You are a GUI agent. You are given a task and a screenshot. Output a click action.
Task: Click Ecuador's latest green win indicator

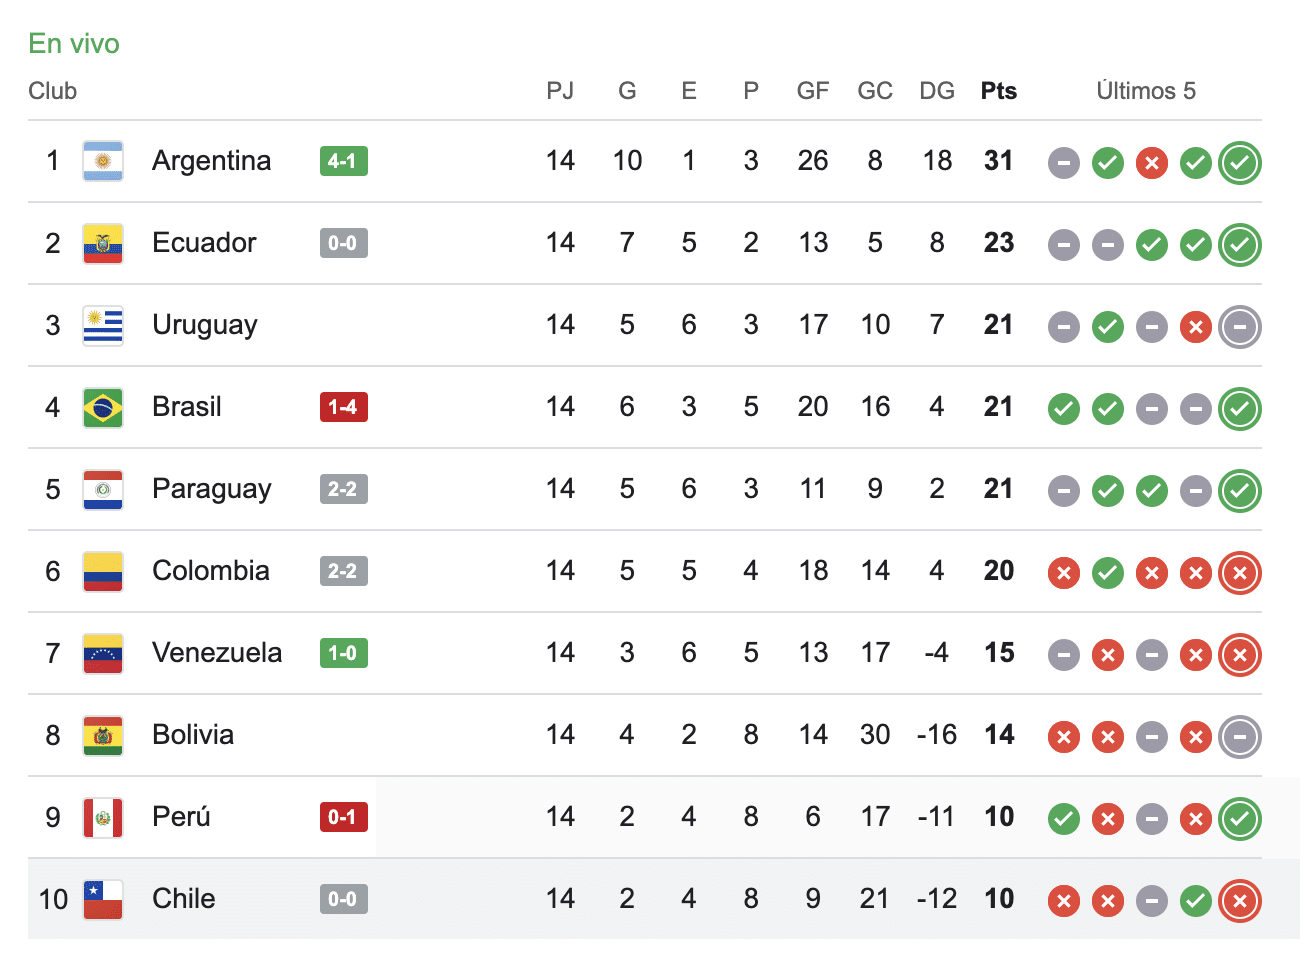(1240, 244)
